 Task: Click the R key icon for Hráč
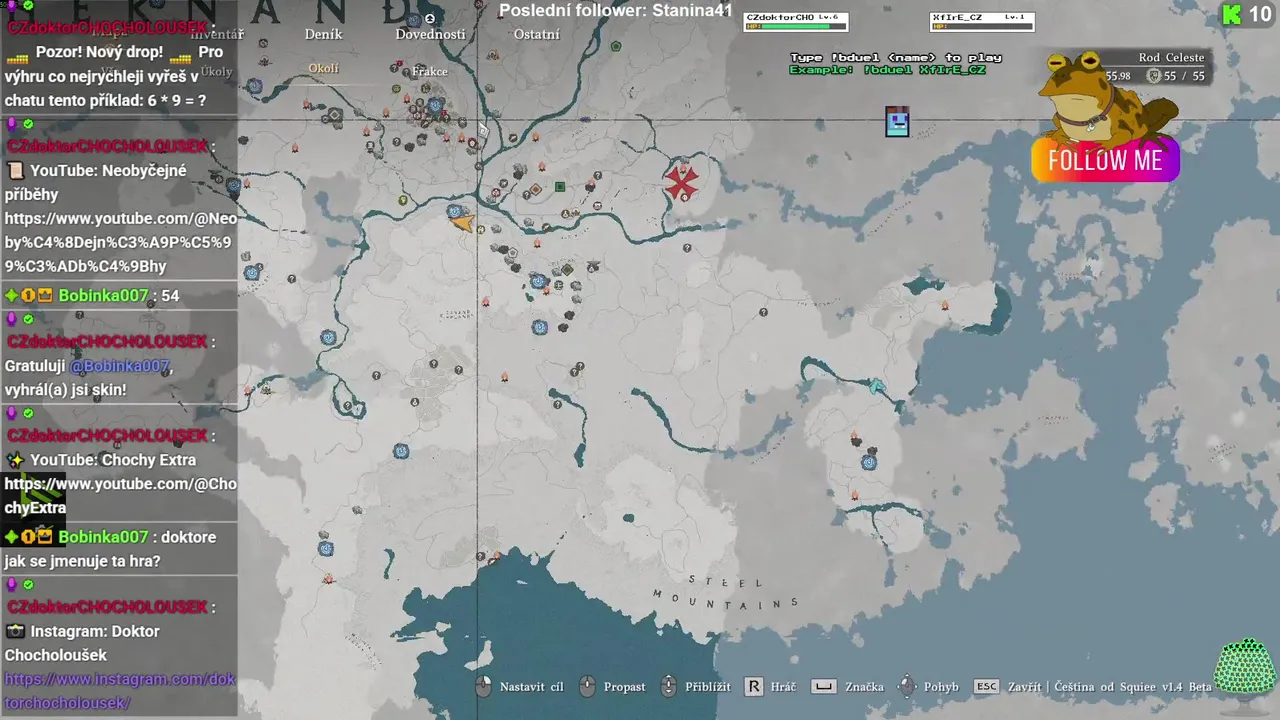(x=754, y=687)
